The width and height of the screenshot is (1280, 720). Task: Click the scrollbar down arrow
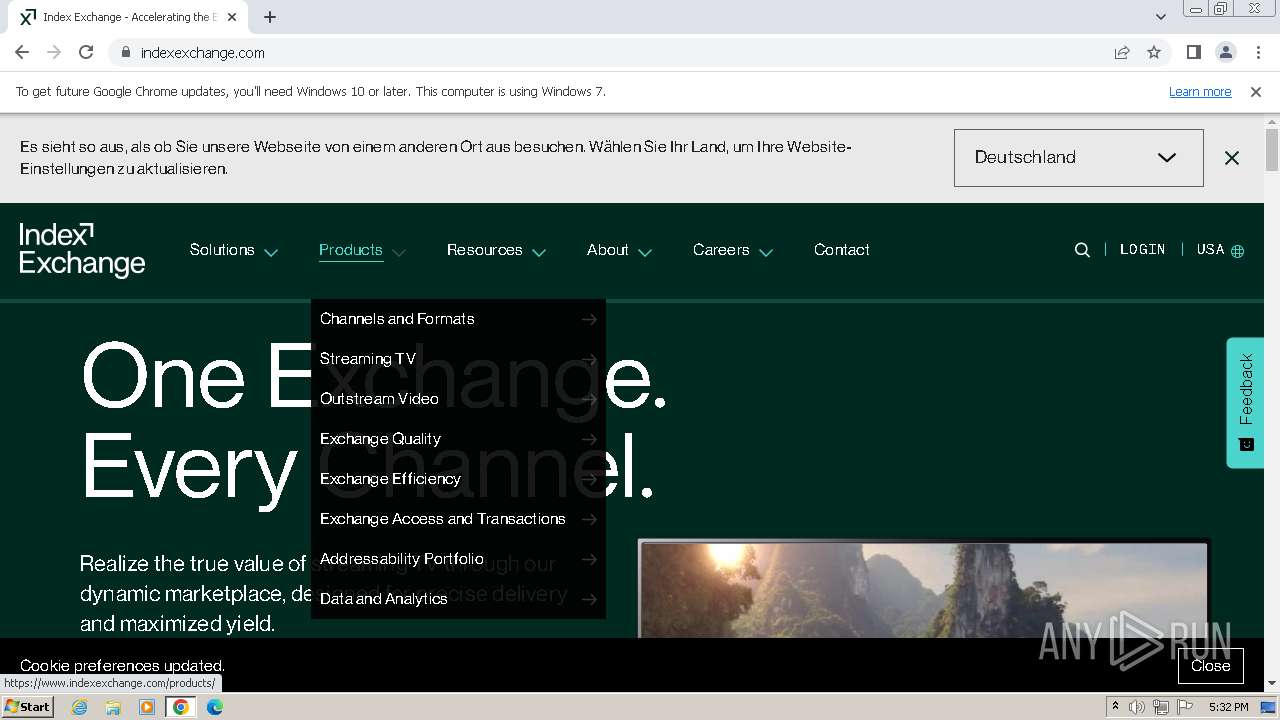point(1272,683)
